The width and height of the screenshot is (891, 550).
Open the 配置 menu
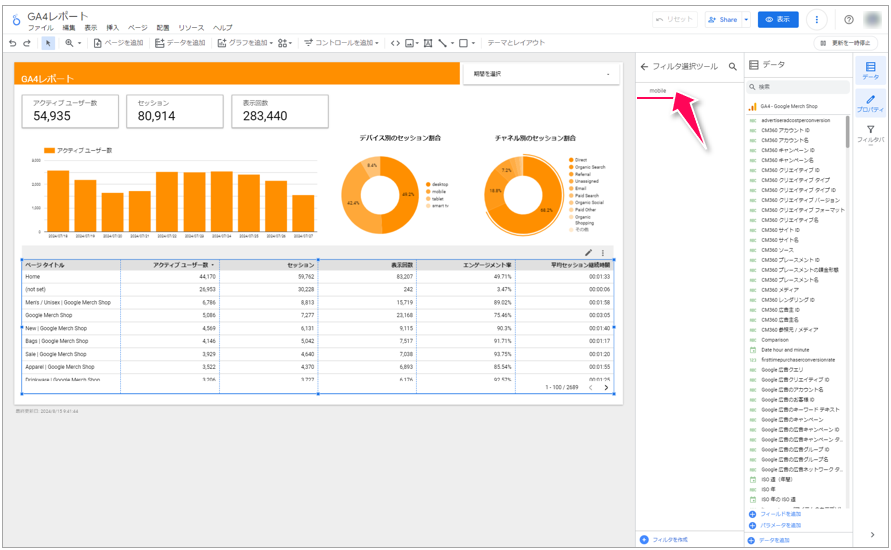tap(163, 28)
